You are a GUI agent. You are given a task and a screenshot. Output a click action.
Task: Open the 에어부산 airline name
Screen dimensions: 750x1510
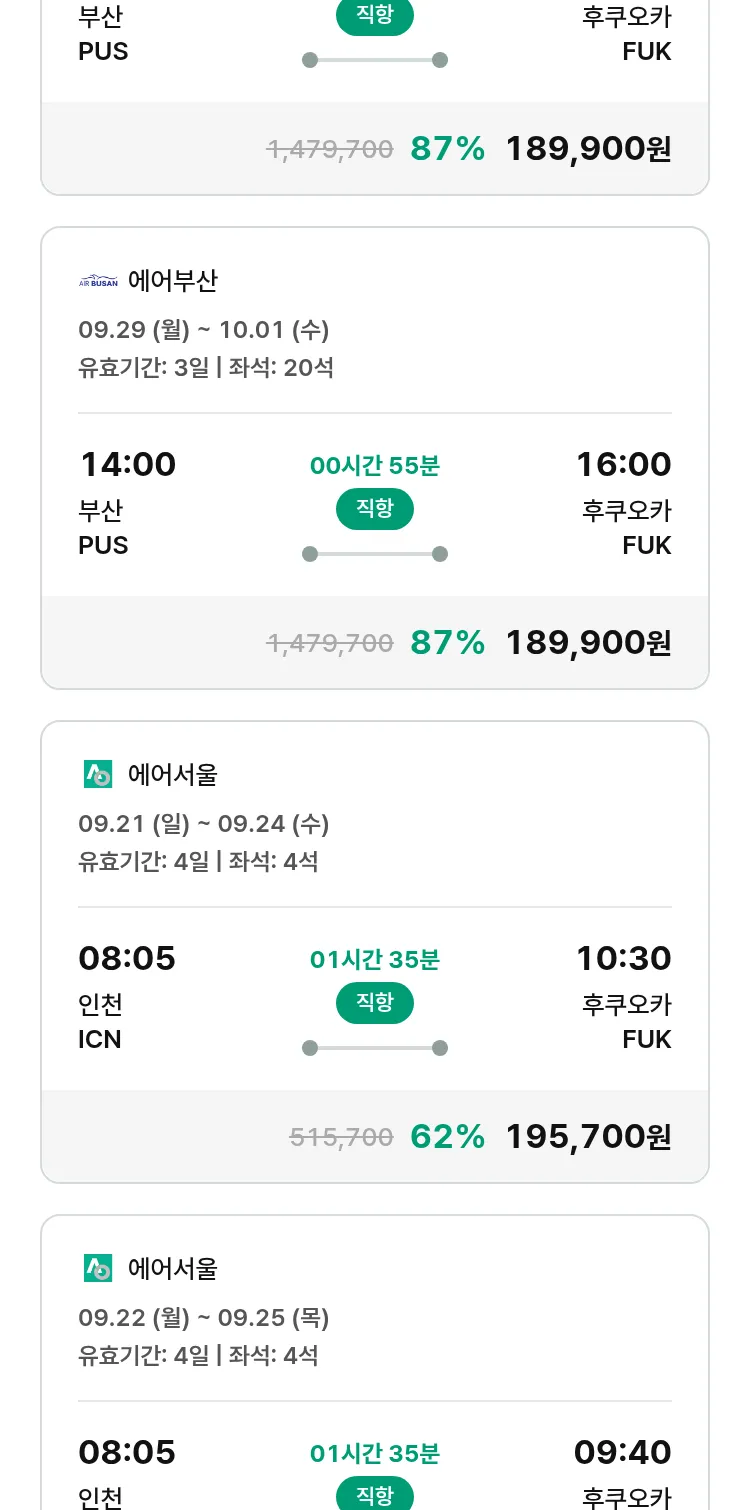pos(173,281)
